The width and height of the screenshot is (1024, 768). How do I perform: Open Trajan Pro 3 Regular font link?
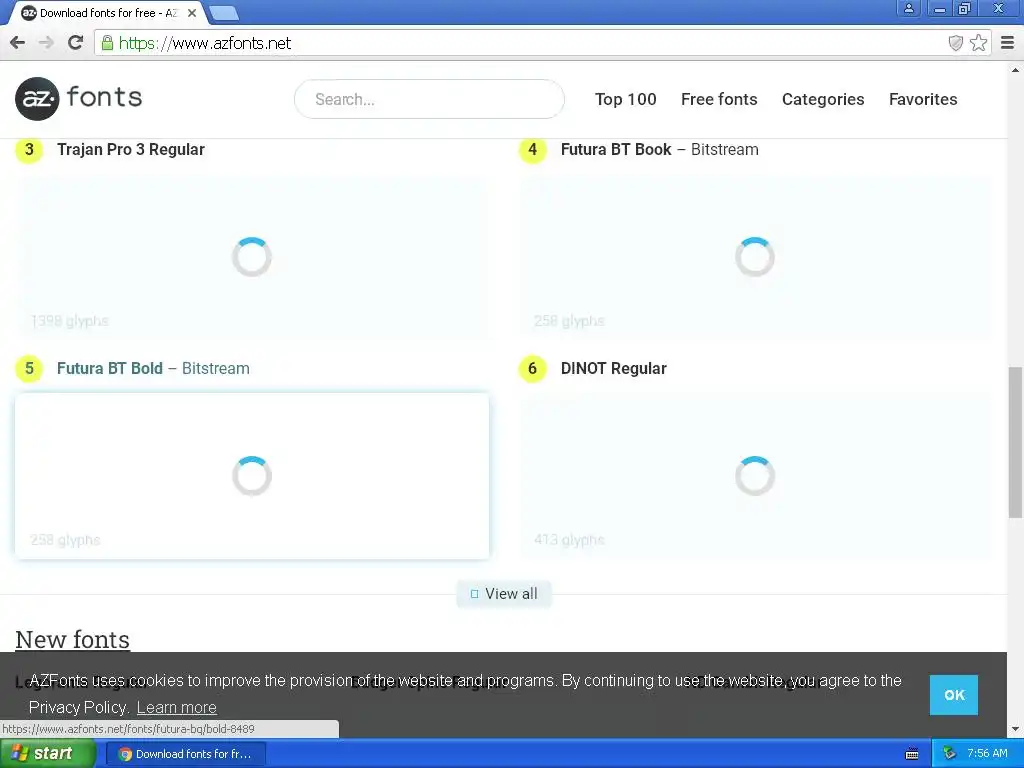coord(131,150)
